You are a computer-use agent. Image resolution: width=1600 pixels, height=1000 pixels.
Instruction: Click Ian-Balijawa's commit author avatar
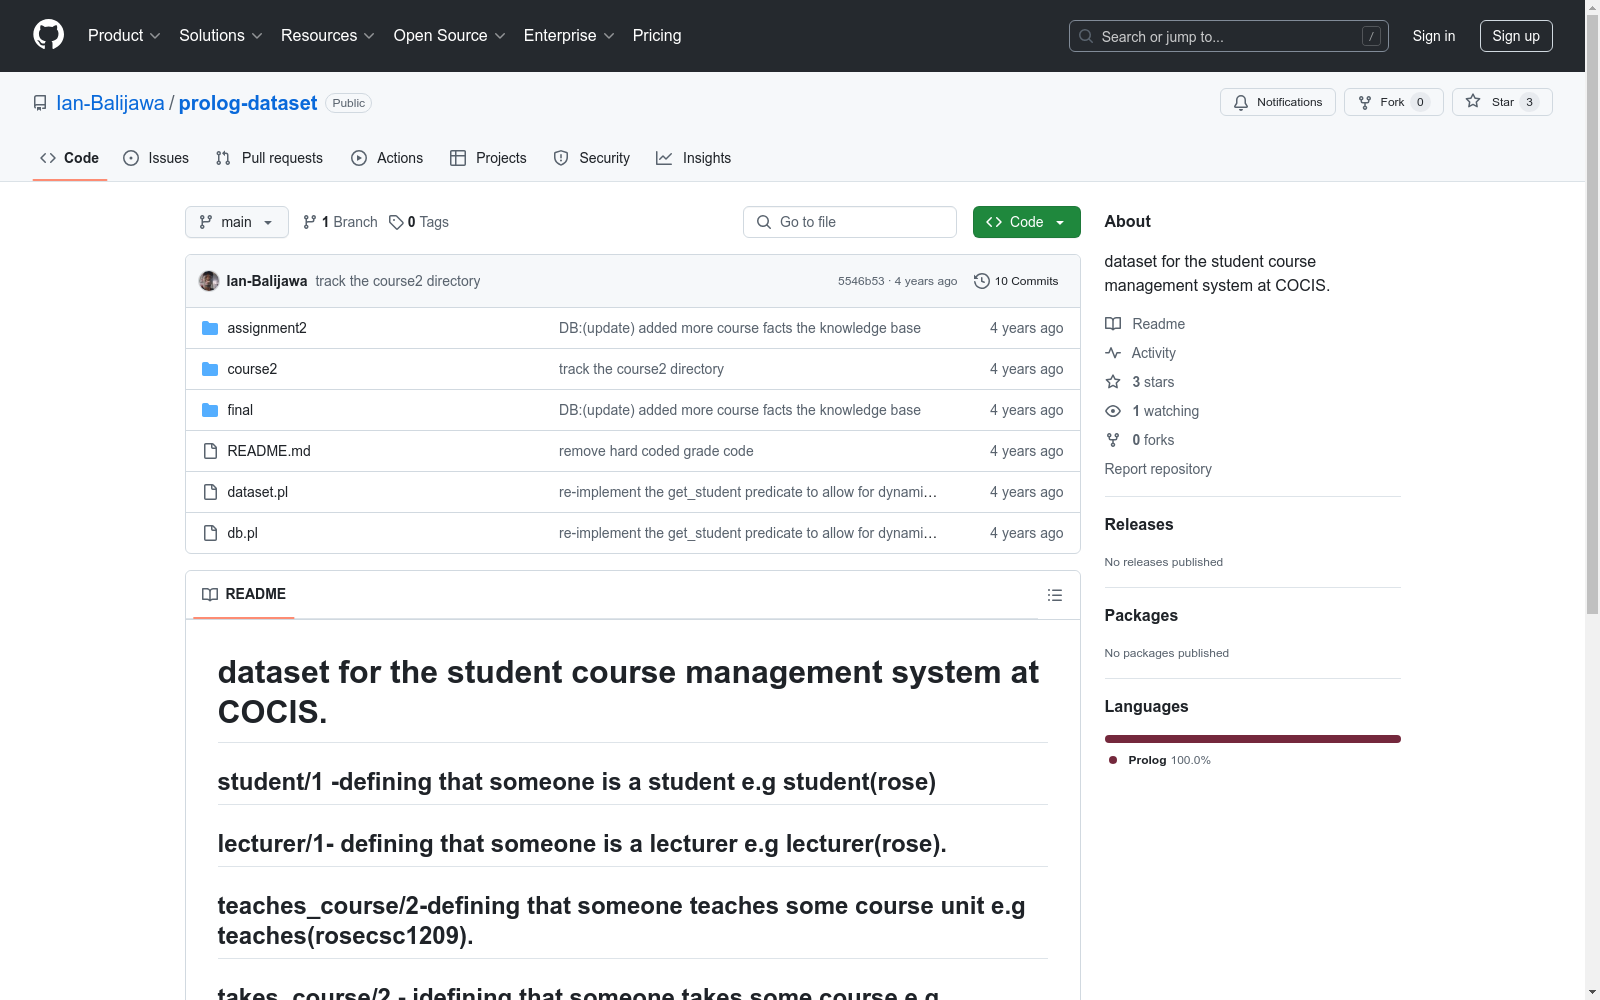[x=209, y=281]
